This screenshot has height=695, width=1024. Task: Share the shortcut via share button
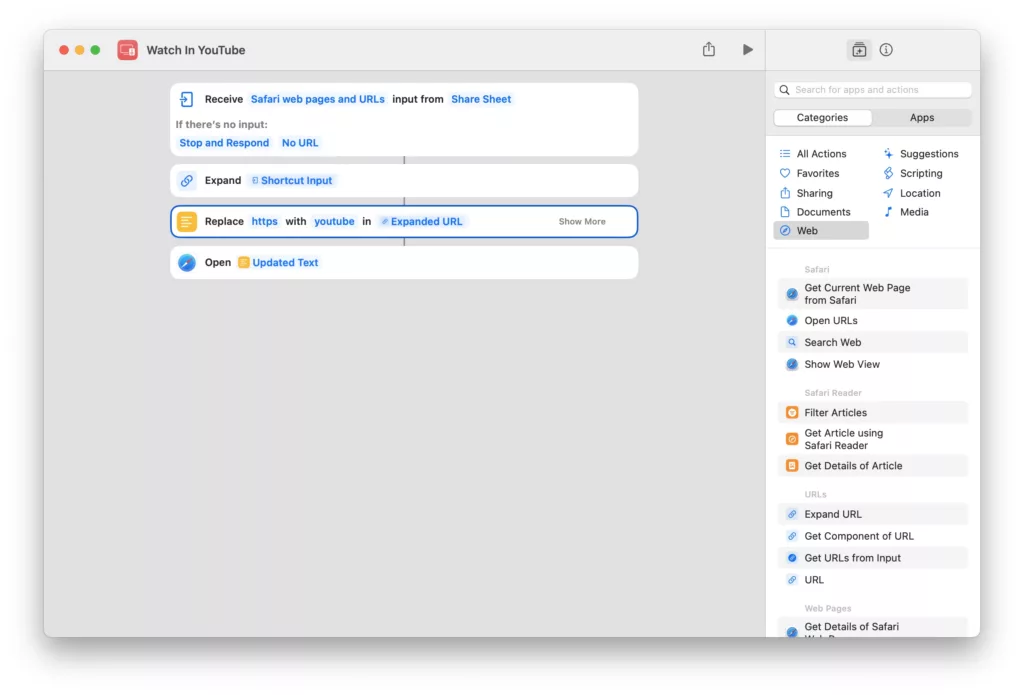(709, 50)
